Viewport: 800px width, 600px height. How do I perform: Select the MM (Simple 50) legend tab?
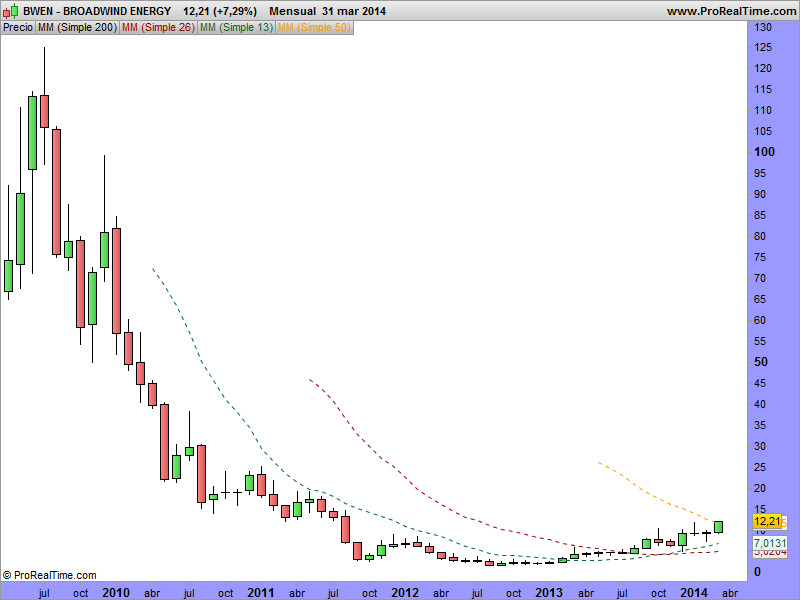click(x=314, y=28)
